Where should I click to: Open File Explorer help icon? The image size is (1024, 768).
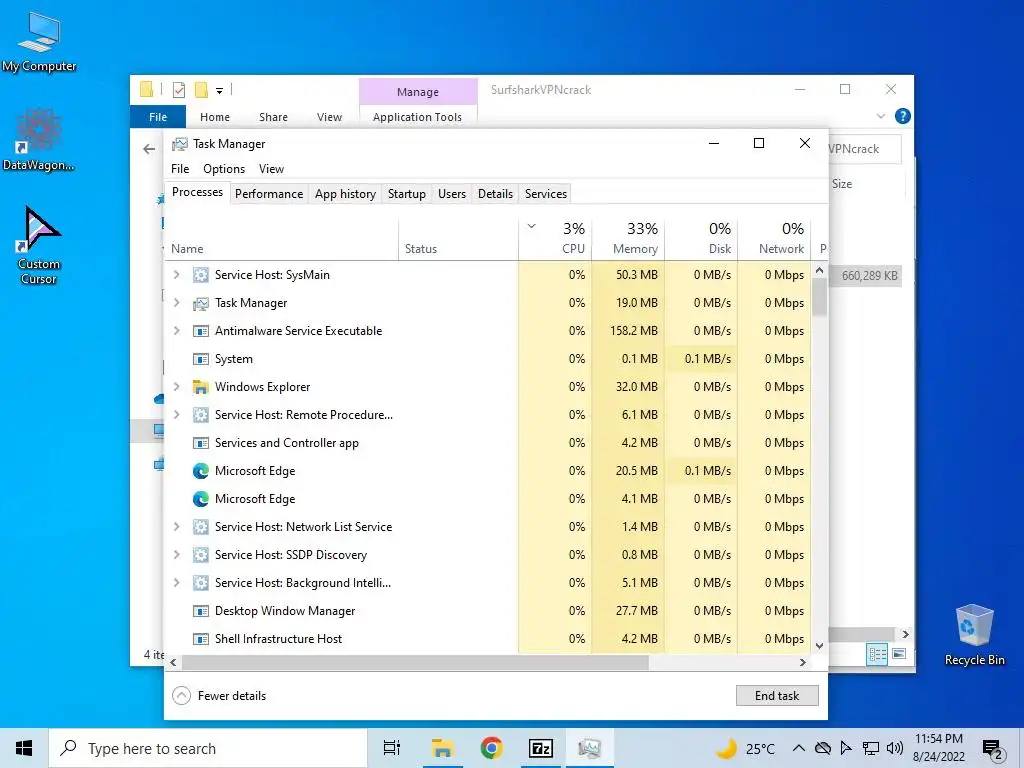[903, 116]
